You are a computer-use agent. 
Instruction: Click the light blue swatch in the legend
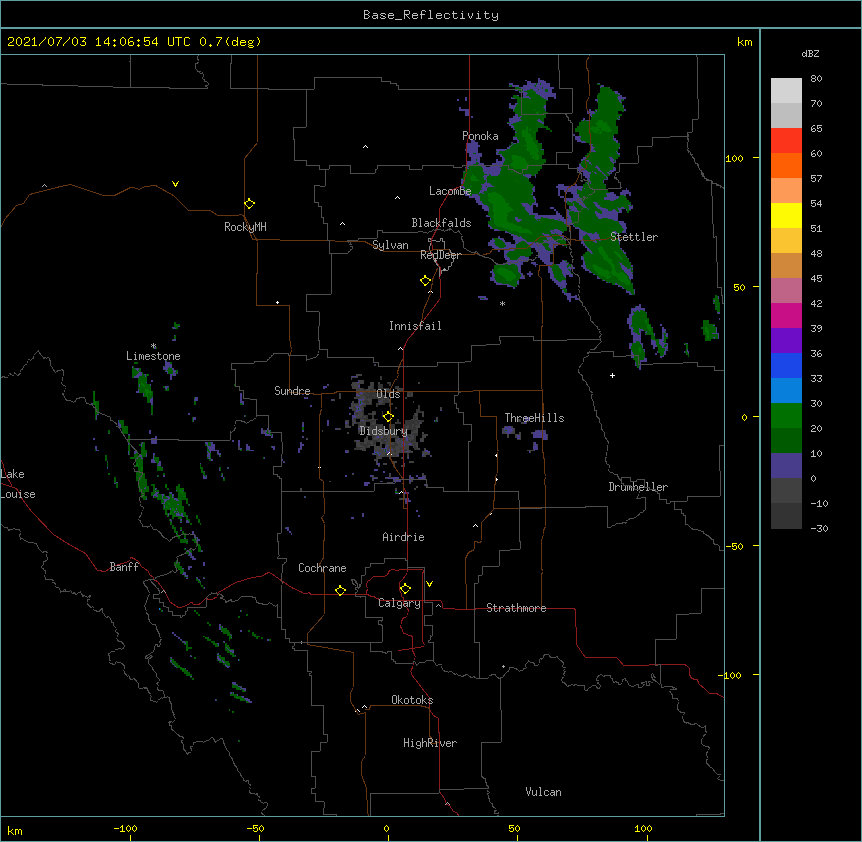(786, 390)
